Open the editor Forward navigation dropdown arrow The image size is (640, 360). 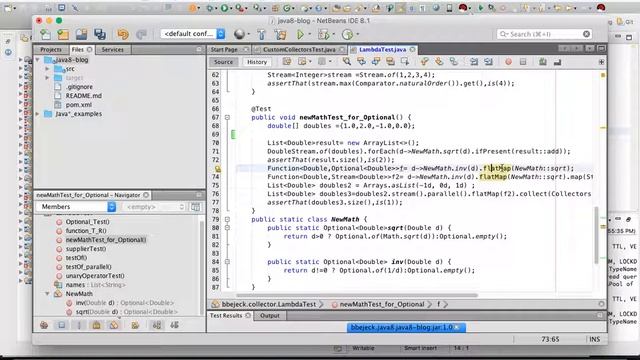point(330,62)
